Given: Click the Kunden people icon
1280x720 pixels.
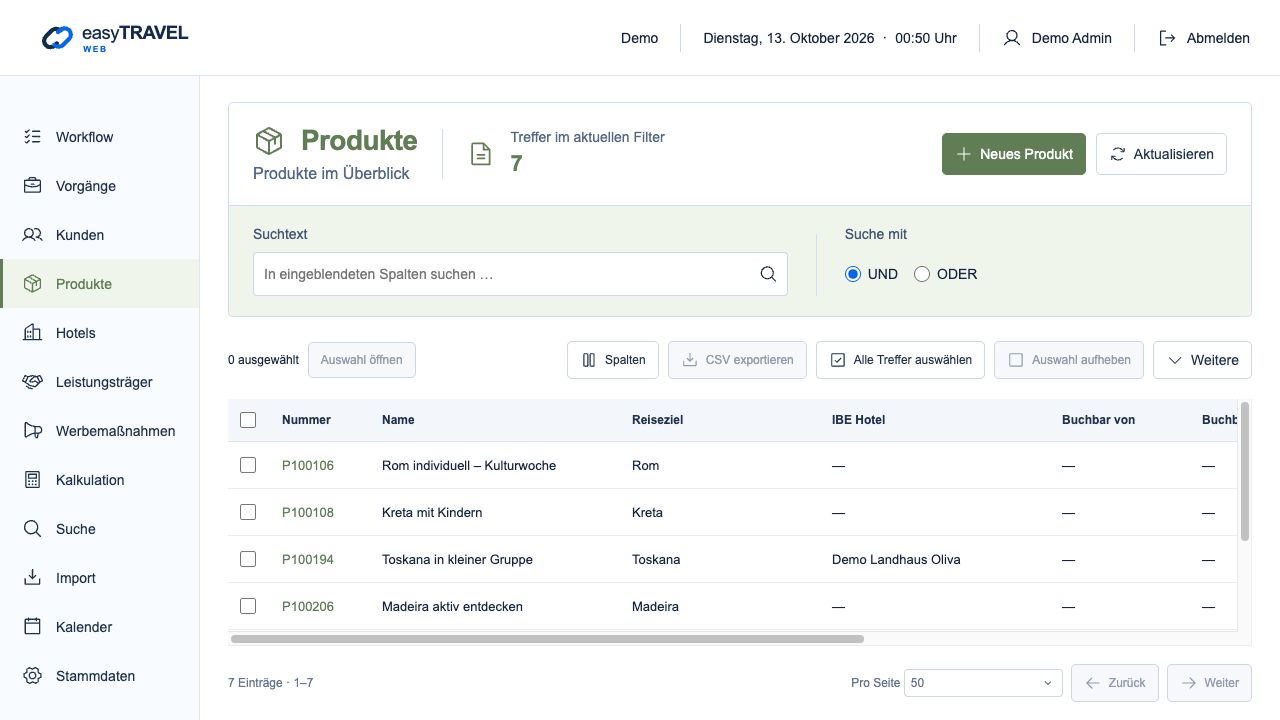Looking at the screenshot, I should 33,235.
